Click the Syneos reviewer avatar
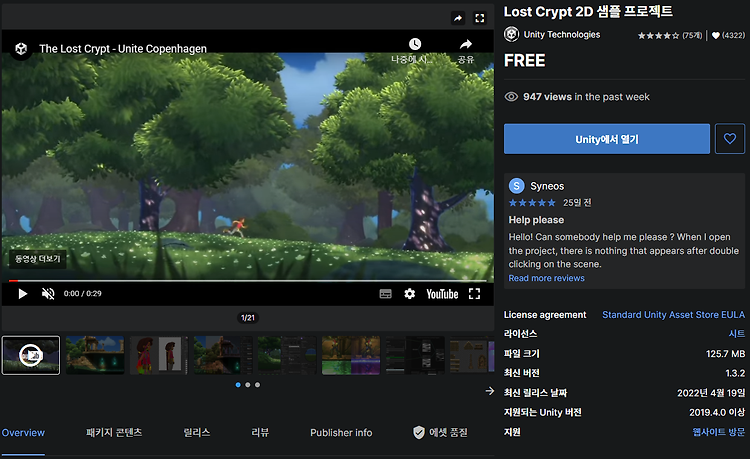Viewport: 750px width, 459px height. click(x=517, y=186)
